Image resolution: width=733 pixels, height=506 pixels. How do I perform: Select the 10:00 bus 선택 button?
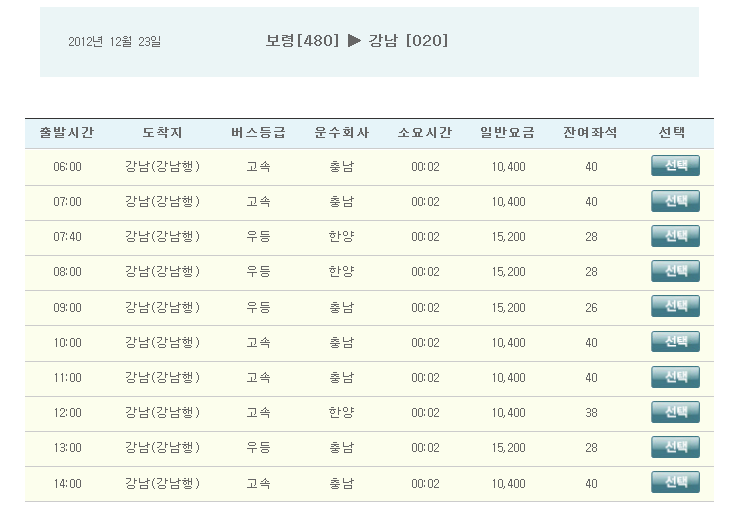(675, 342)
